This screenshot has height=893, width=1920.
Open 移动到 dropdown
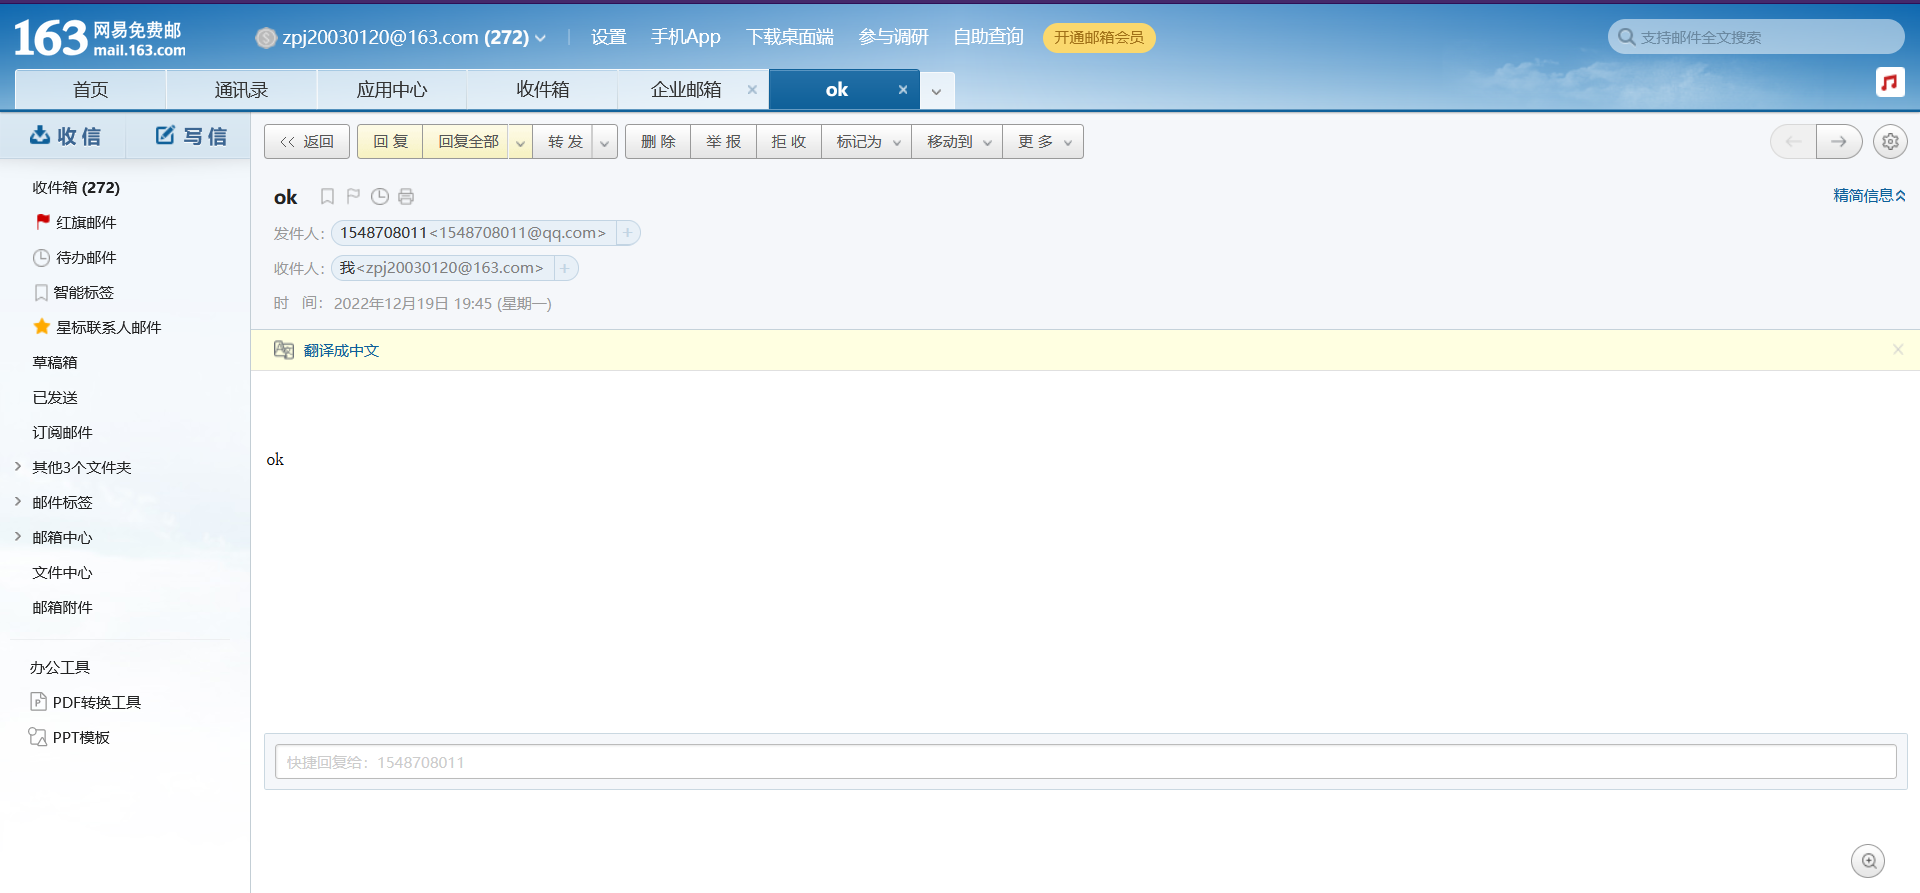point(958,142)
